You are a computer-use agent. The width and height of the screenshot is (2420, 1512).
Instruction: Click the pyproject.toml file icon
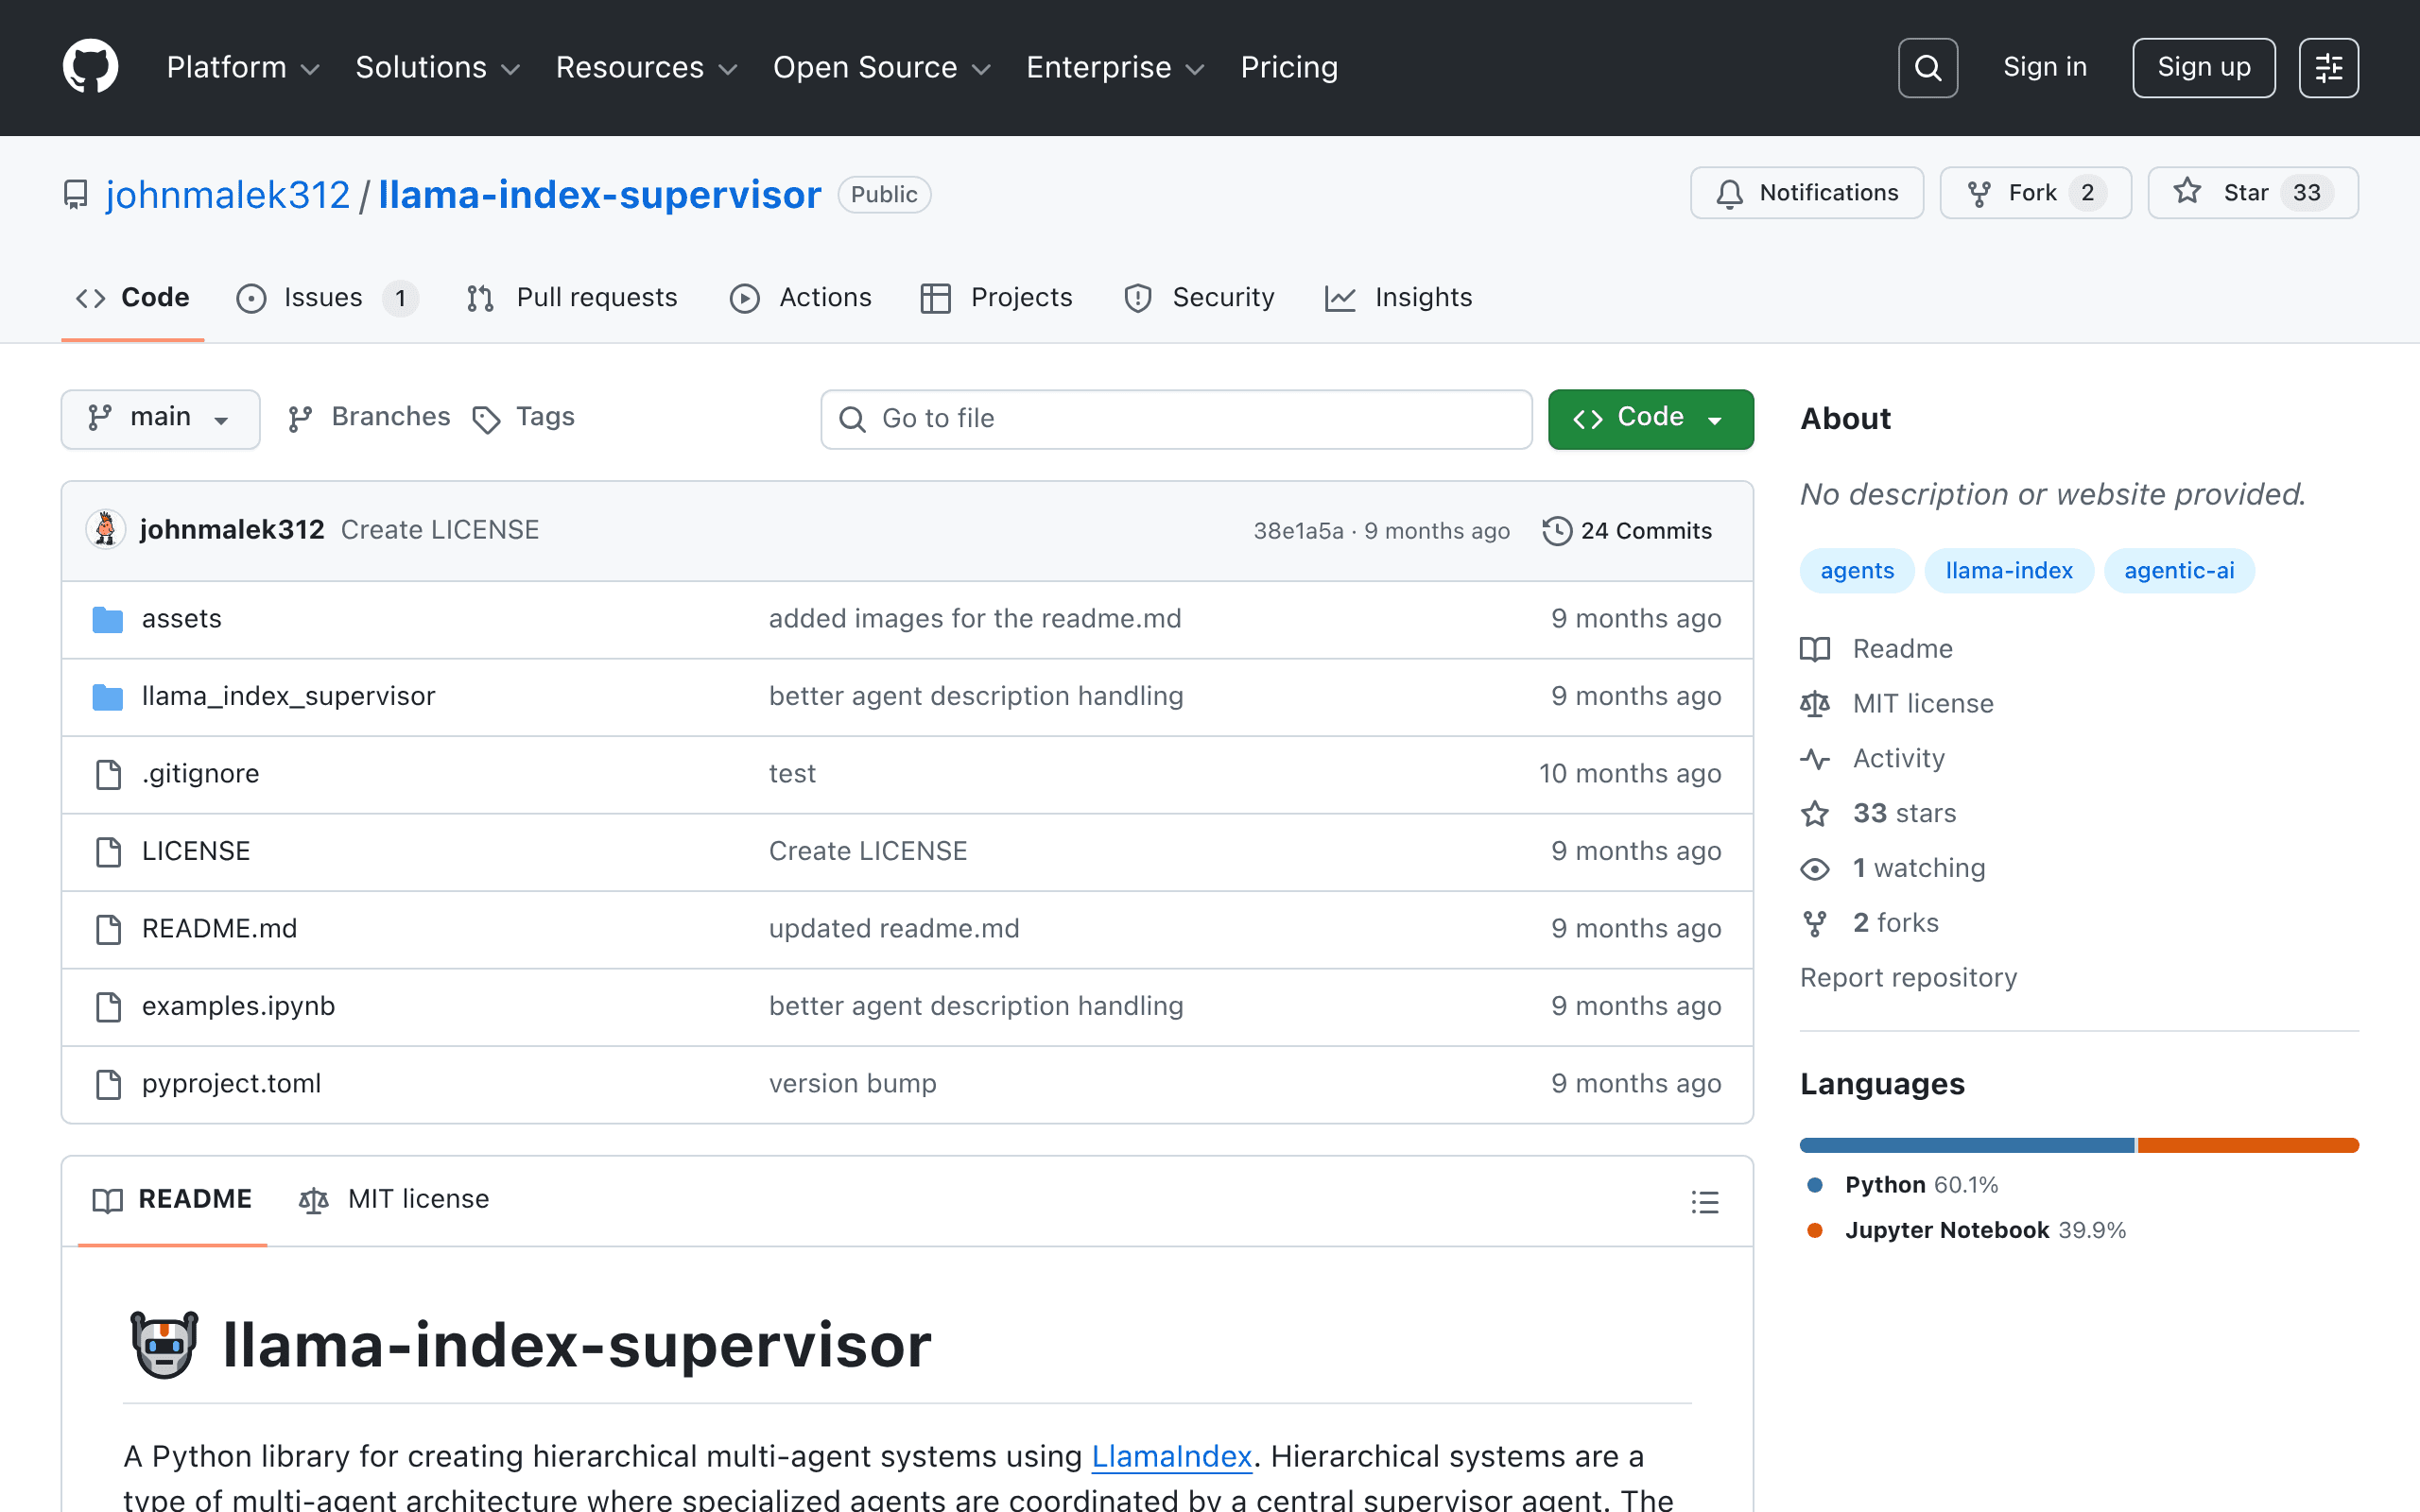108,1084
